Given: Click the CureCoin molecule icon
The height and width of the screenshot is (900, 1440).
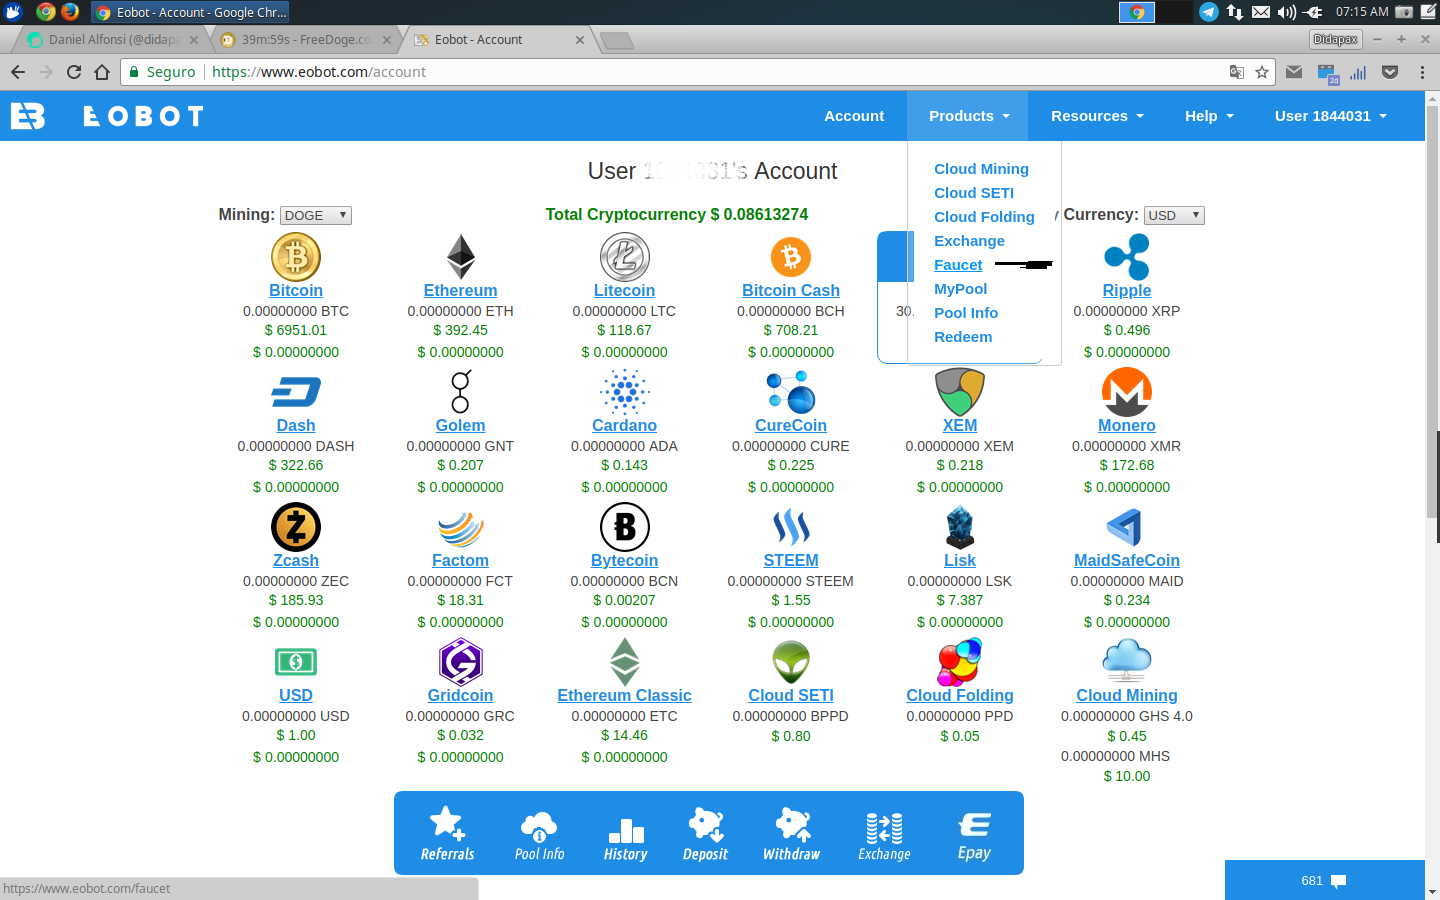Looking at the screenshot, I should pyautogui.click(x=791, y=392).
